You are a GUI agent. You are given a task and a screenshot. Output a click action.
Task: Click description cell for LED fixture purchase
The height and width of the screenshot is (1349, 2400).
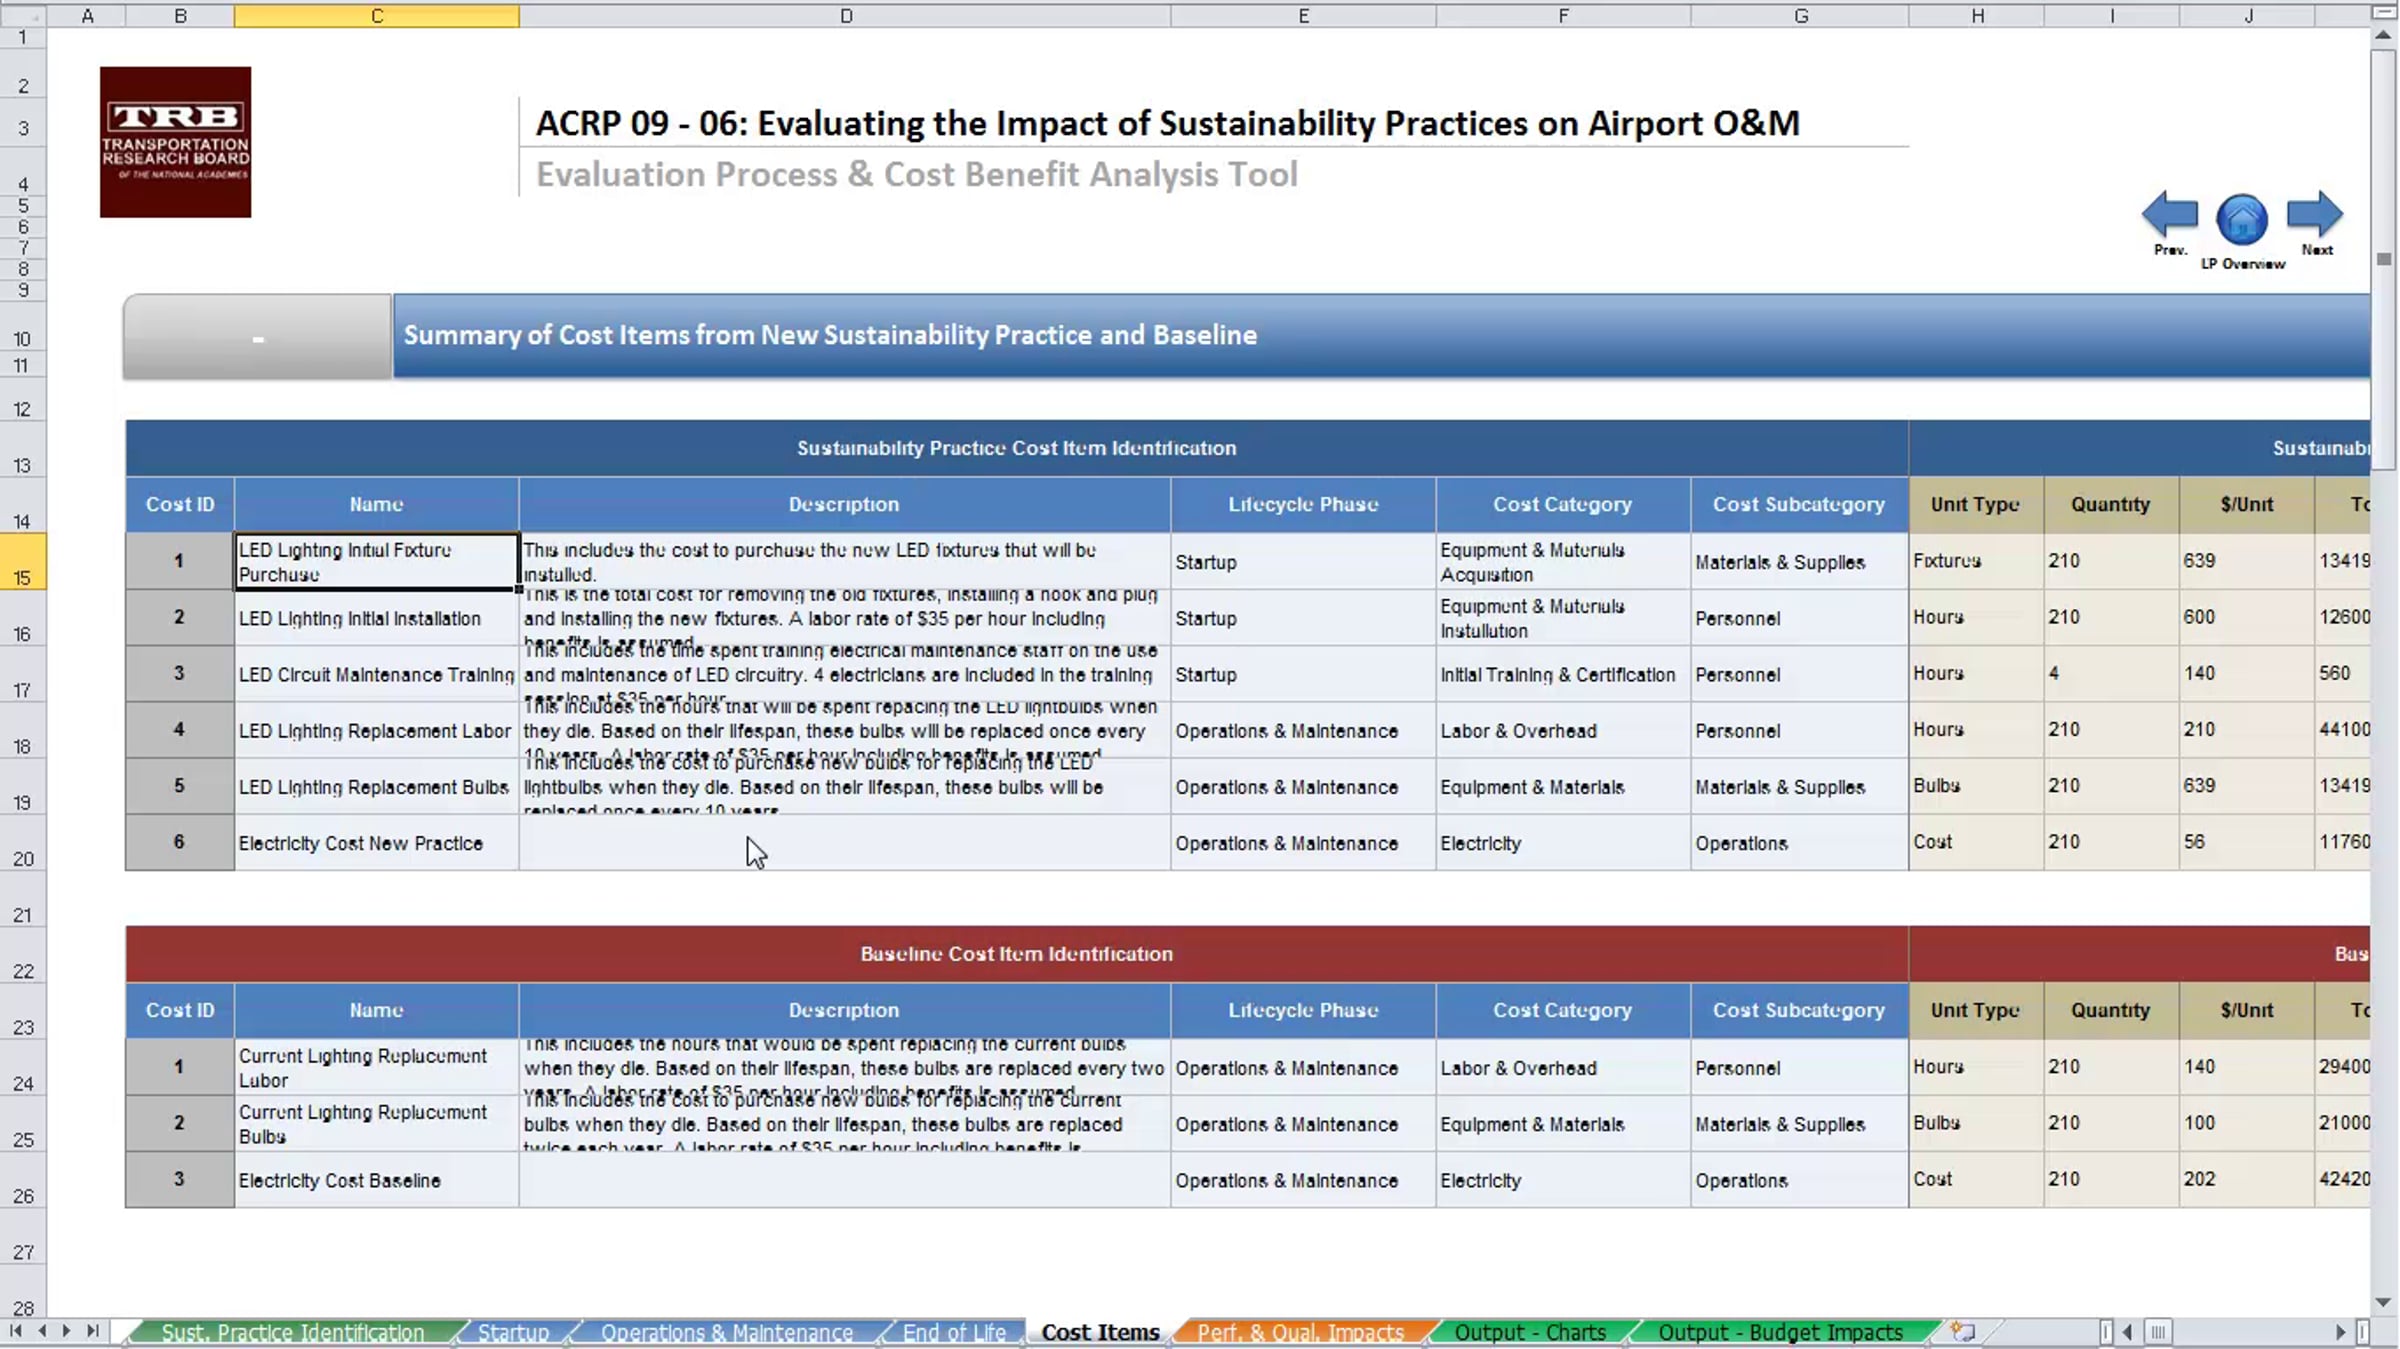(845, 562)
